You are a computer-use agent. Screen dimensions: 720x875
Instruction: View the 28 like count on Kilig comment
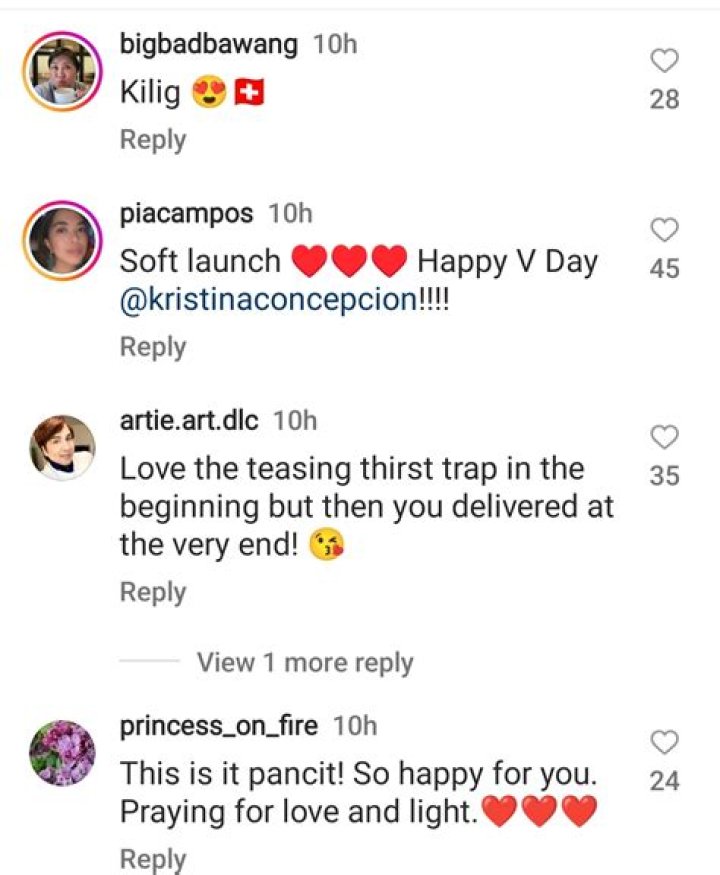coord(663,100)
